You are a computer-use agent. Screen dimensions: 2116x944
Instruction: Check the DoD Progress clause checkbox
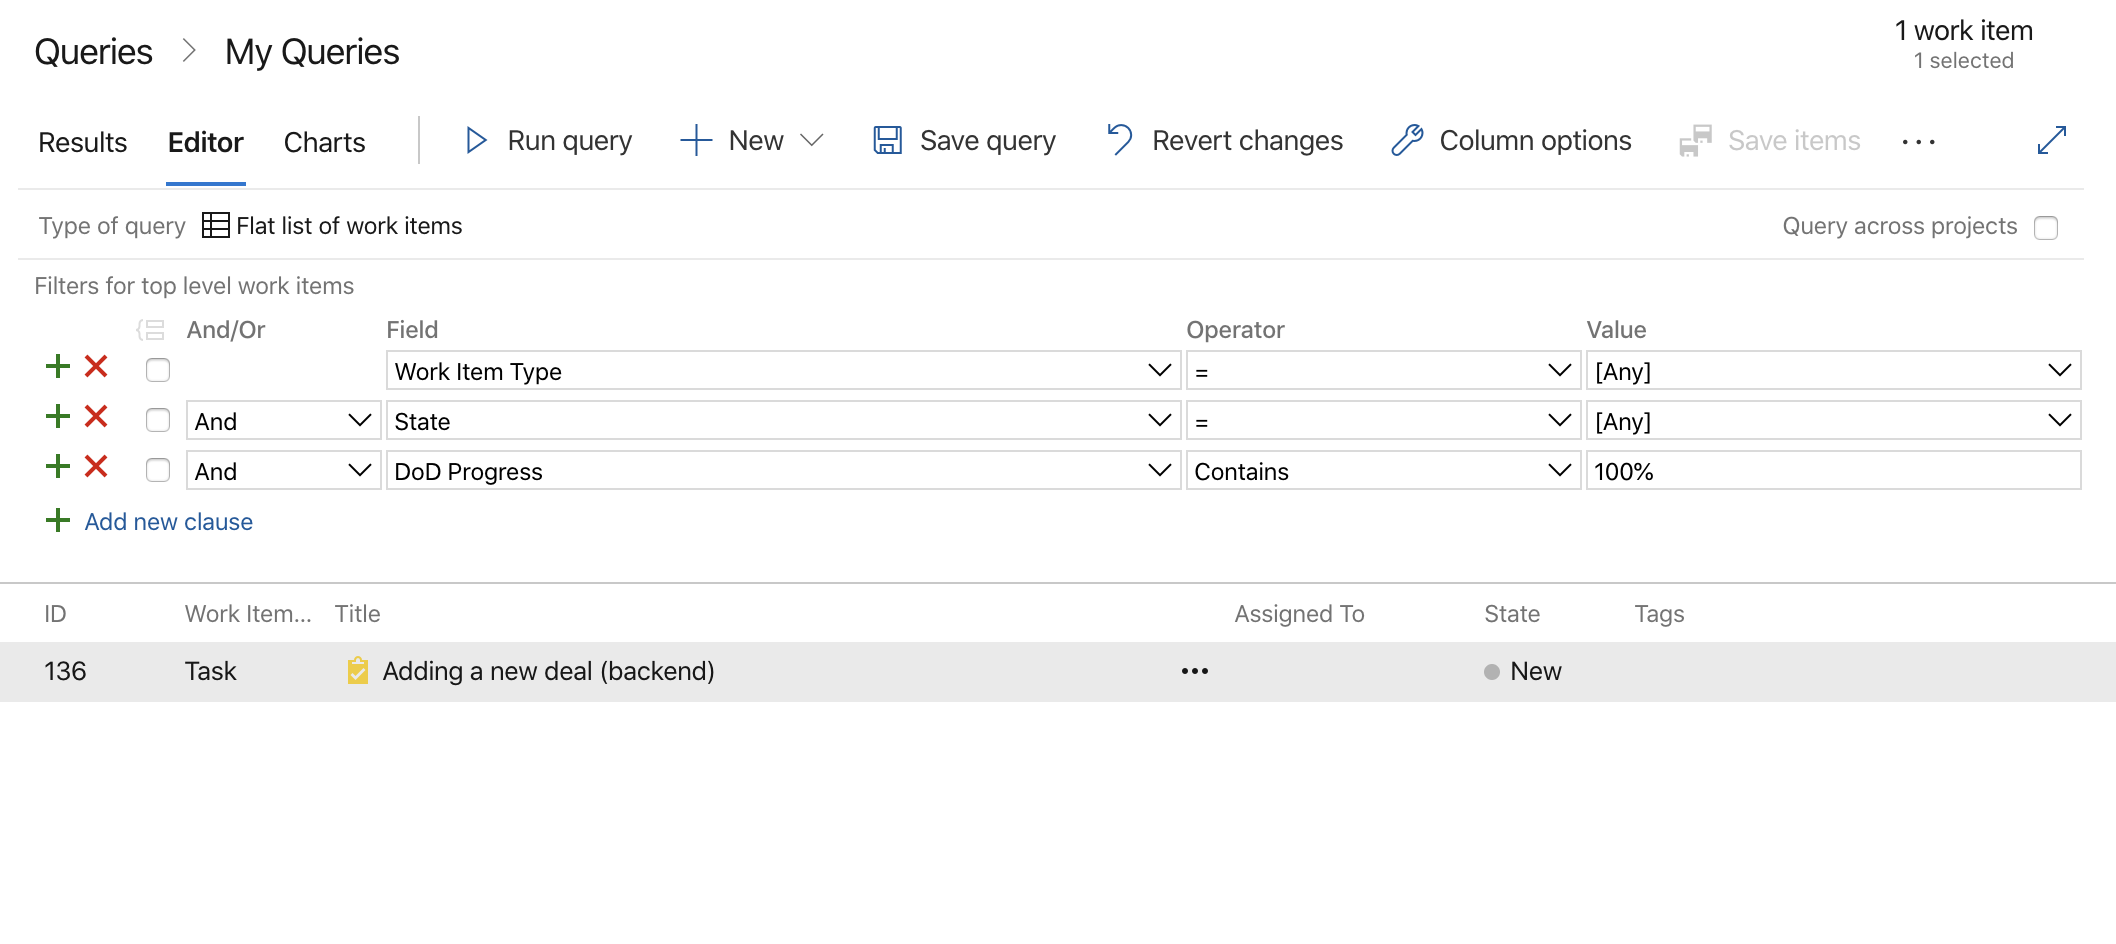157,469
